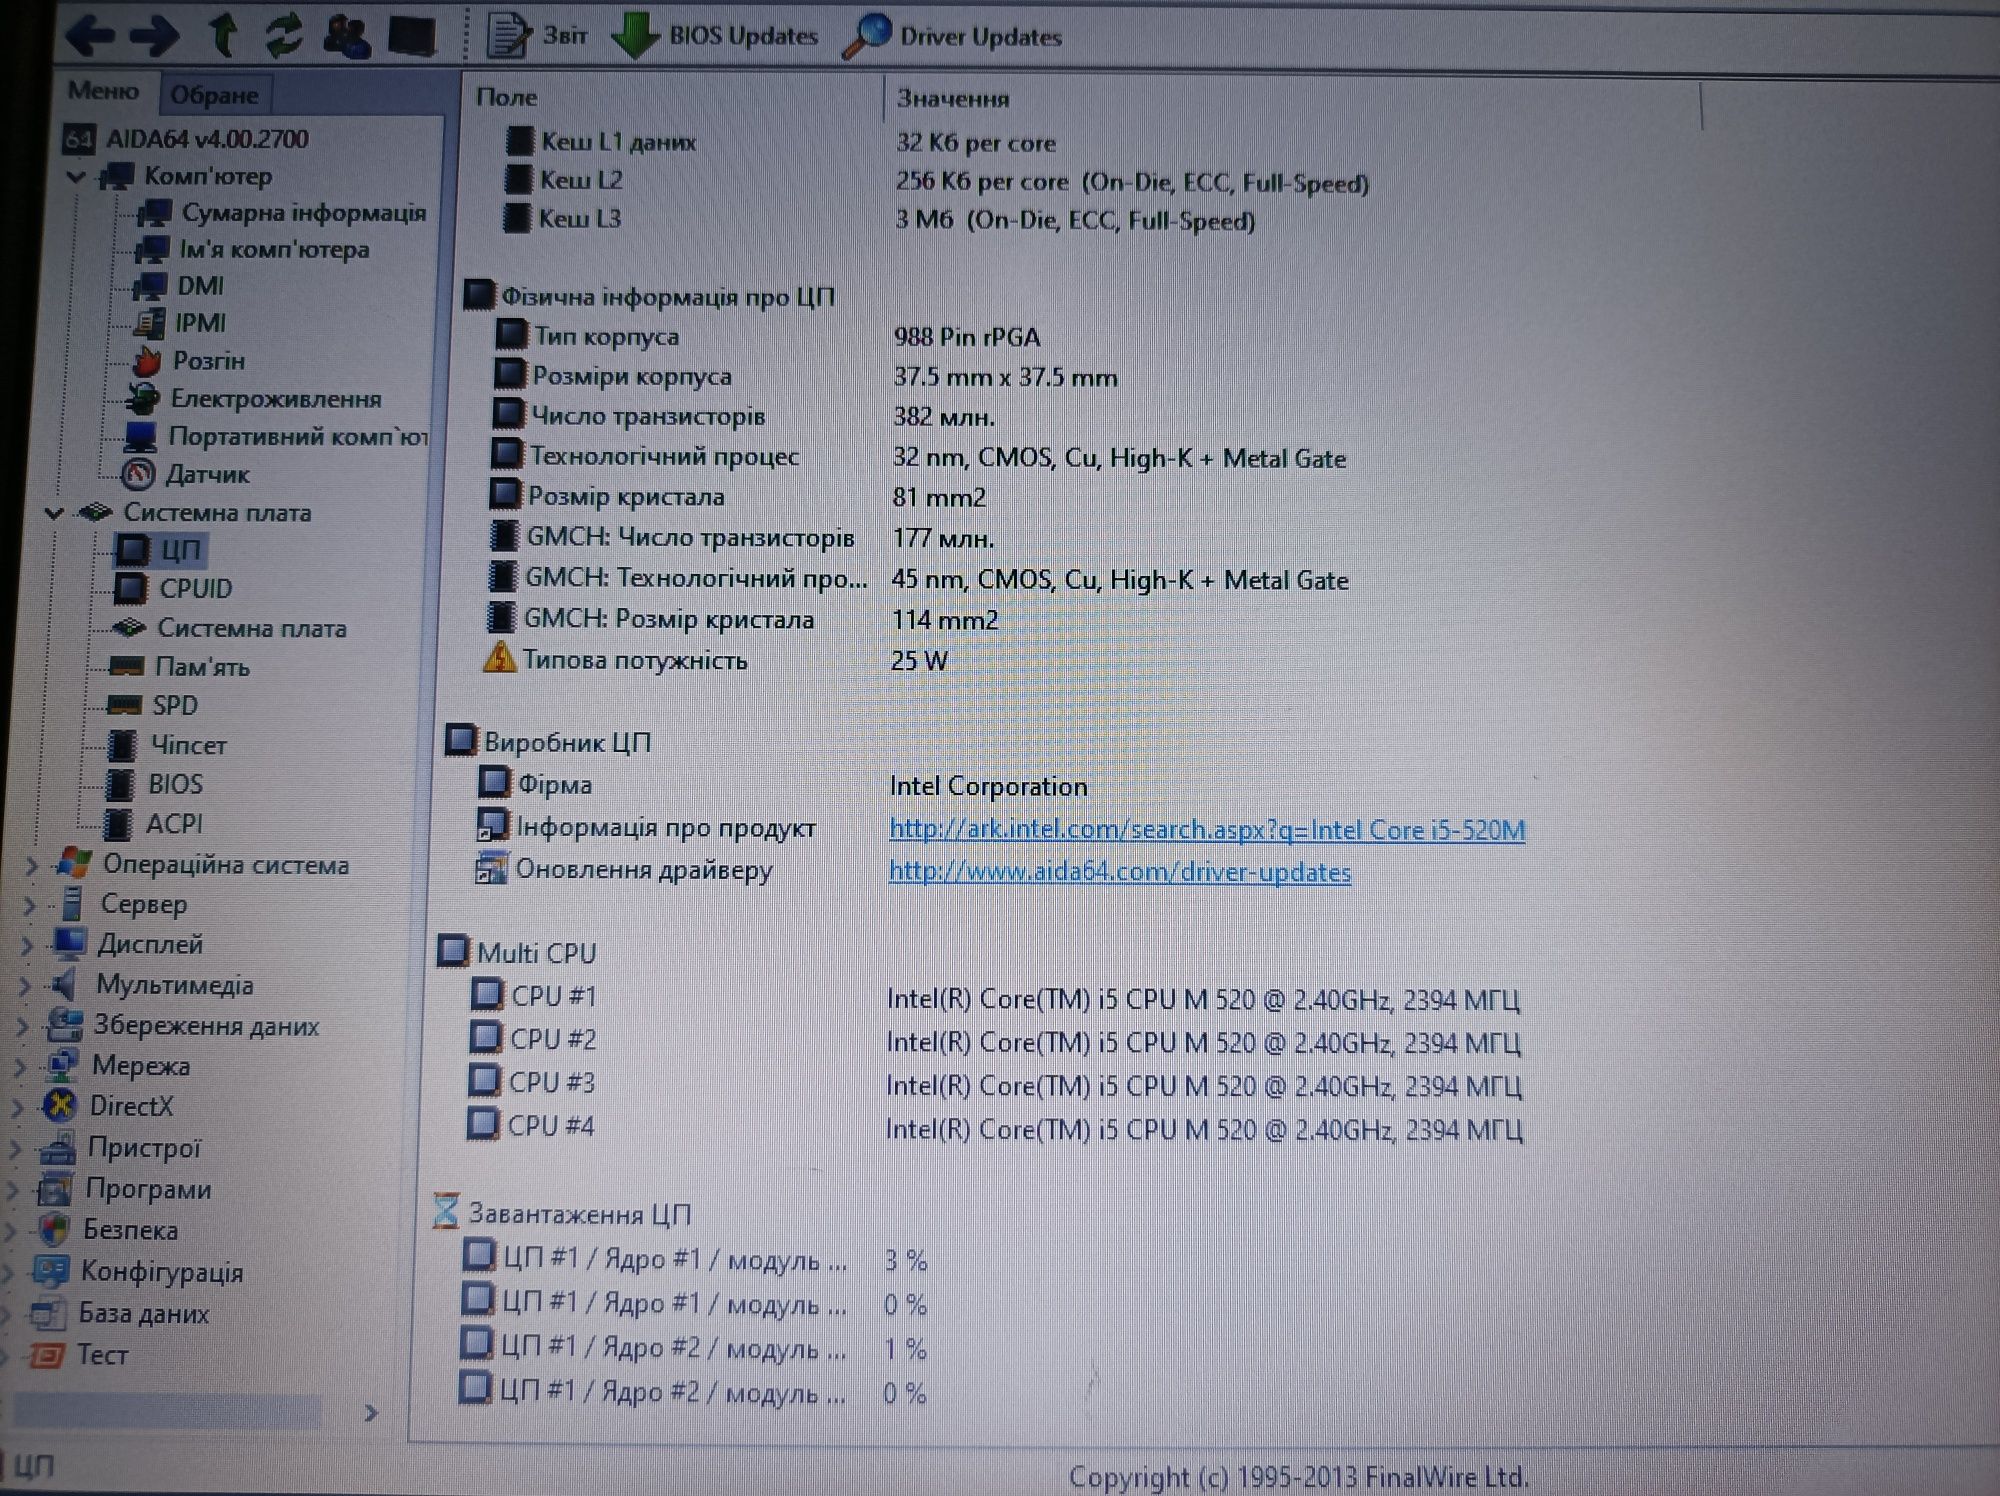Click the IPMI tree icon
The height and width of the screenshot is (1496, 2000).
[x=148, y=323]
